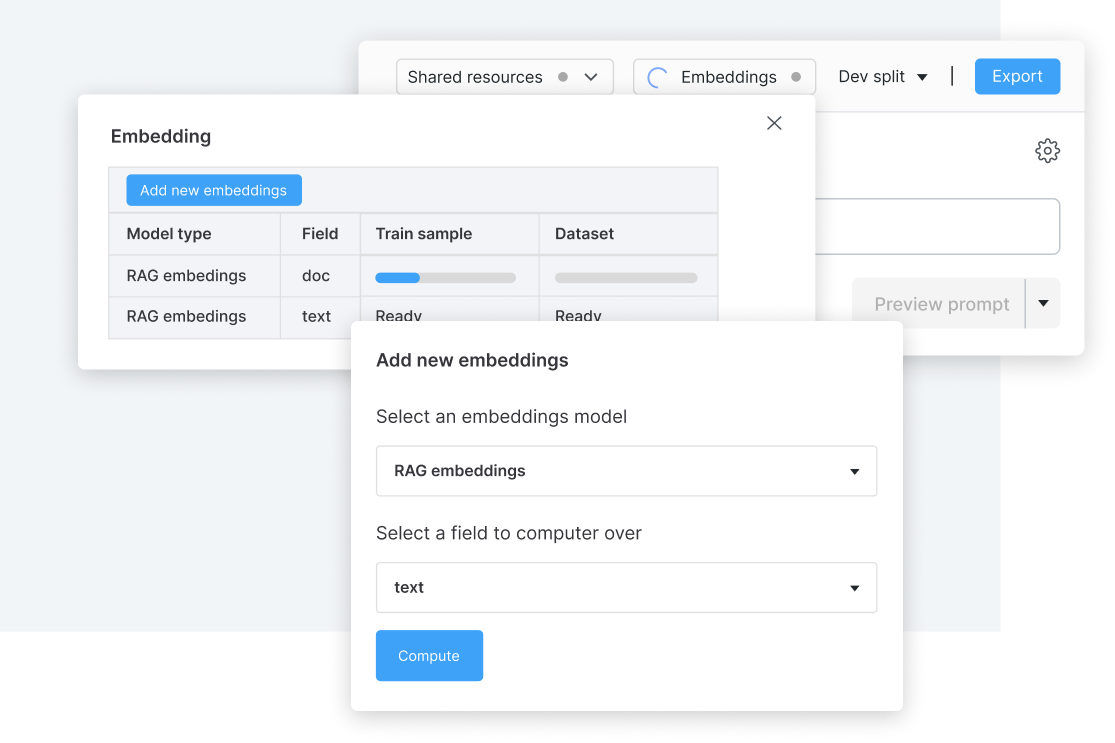Click the Shared resources status dot

click(x=563, y=77)
